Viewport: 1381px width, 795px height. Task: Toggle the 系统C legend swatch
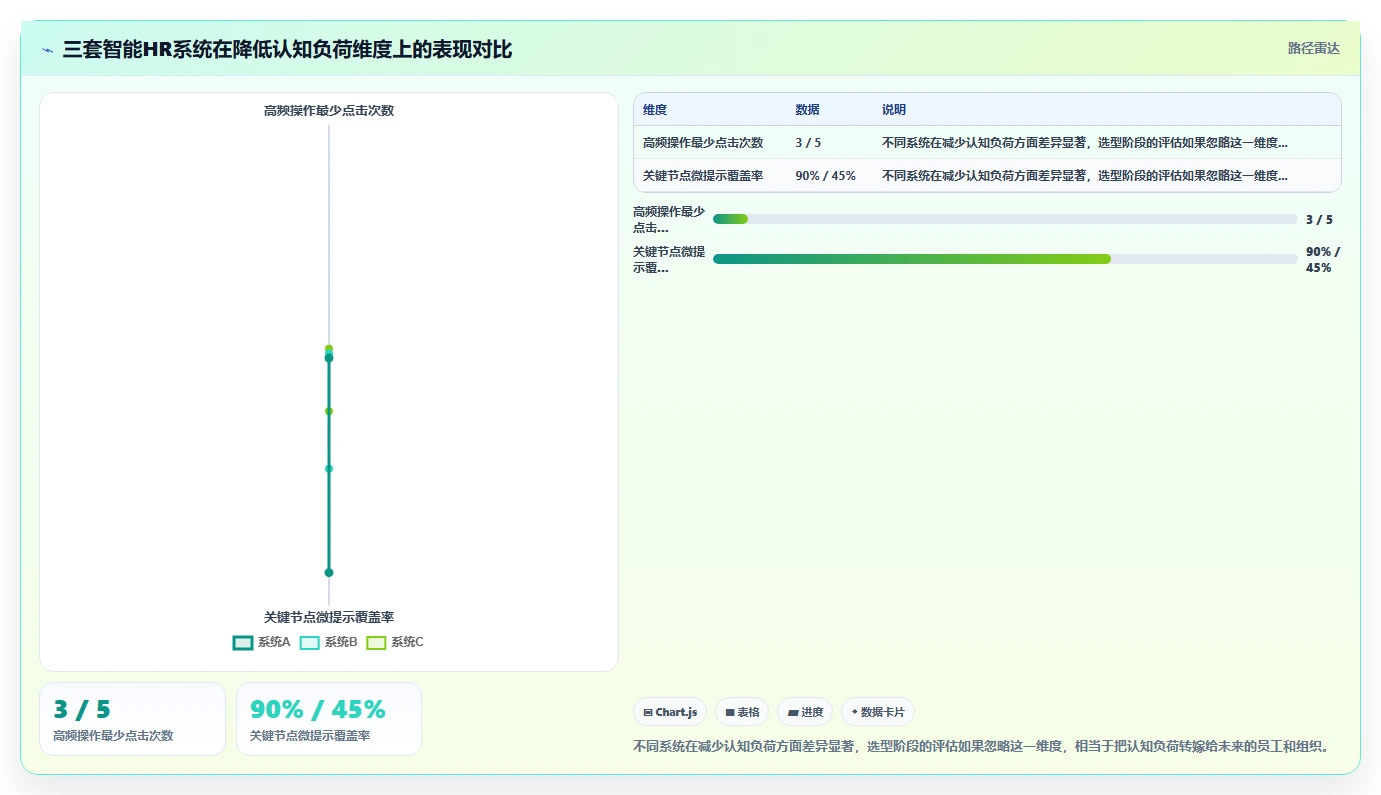click(376, 643)
